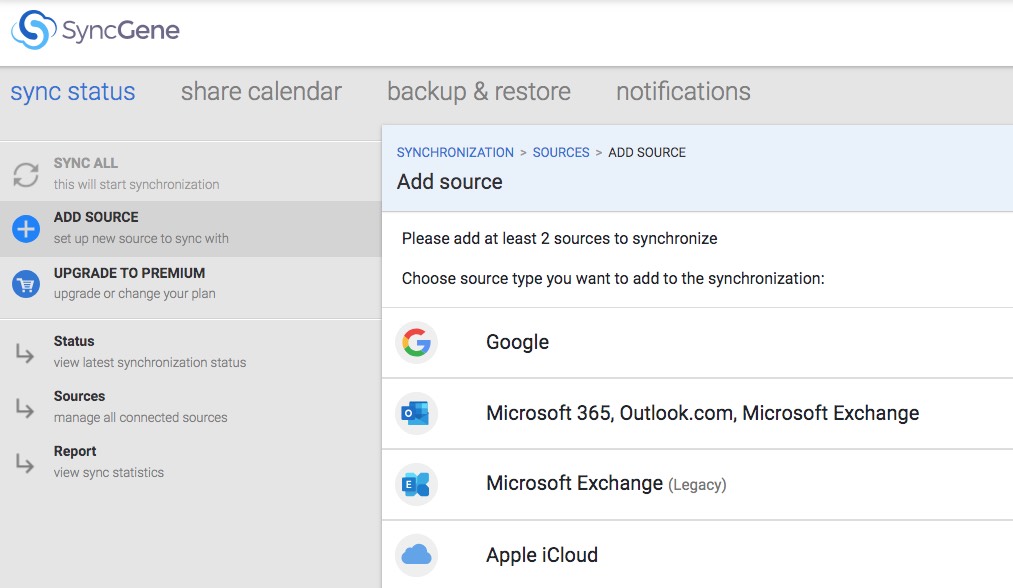
Task: Click the arrow icon beside Status
Action: pos(25,353)
